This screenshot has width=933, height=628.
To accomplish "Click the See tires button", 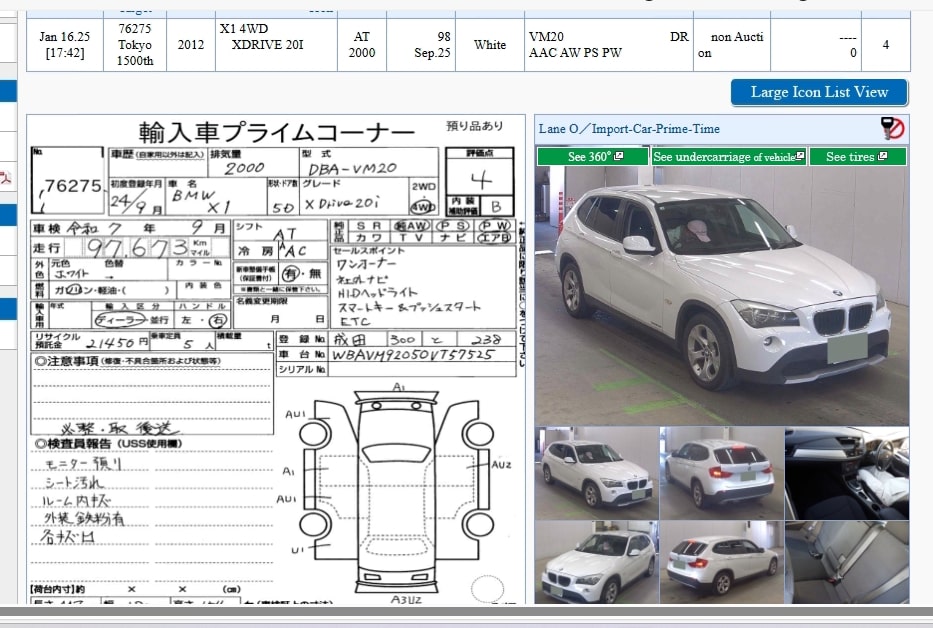I will coord(850,157).
